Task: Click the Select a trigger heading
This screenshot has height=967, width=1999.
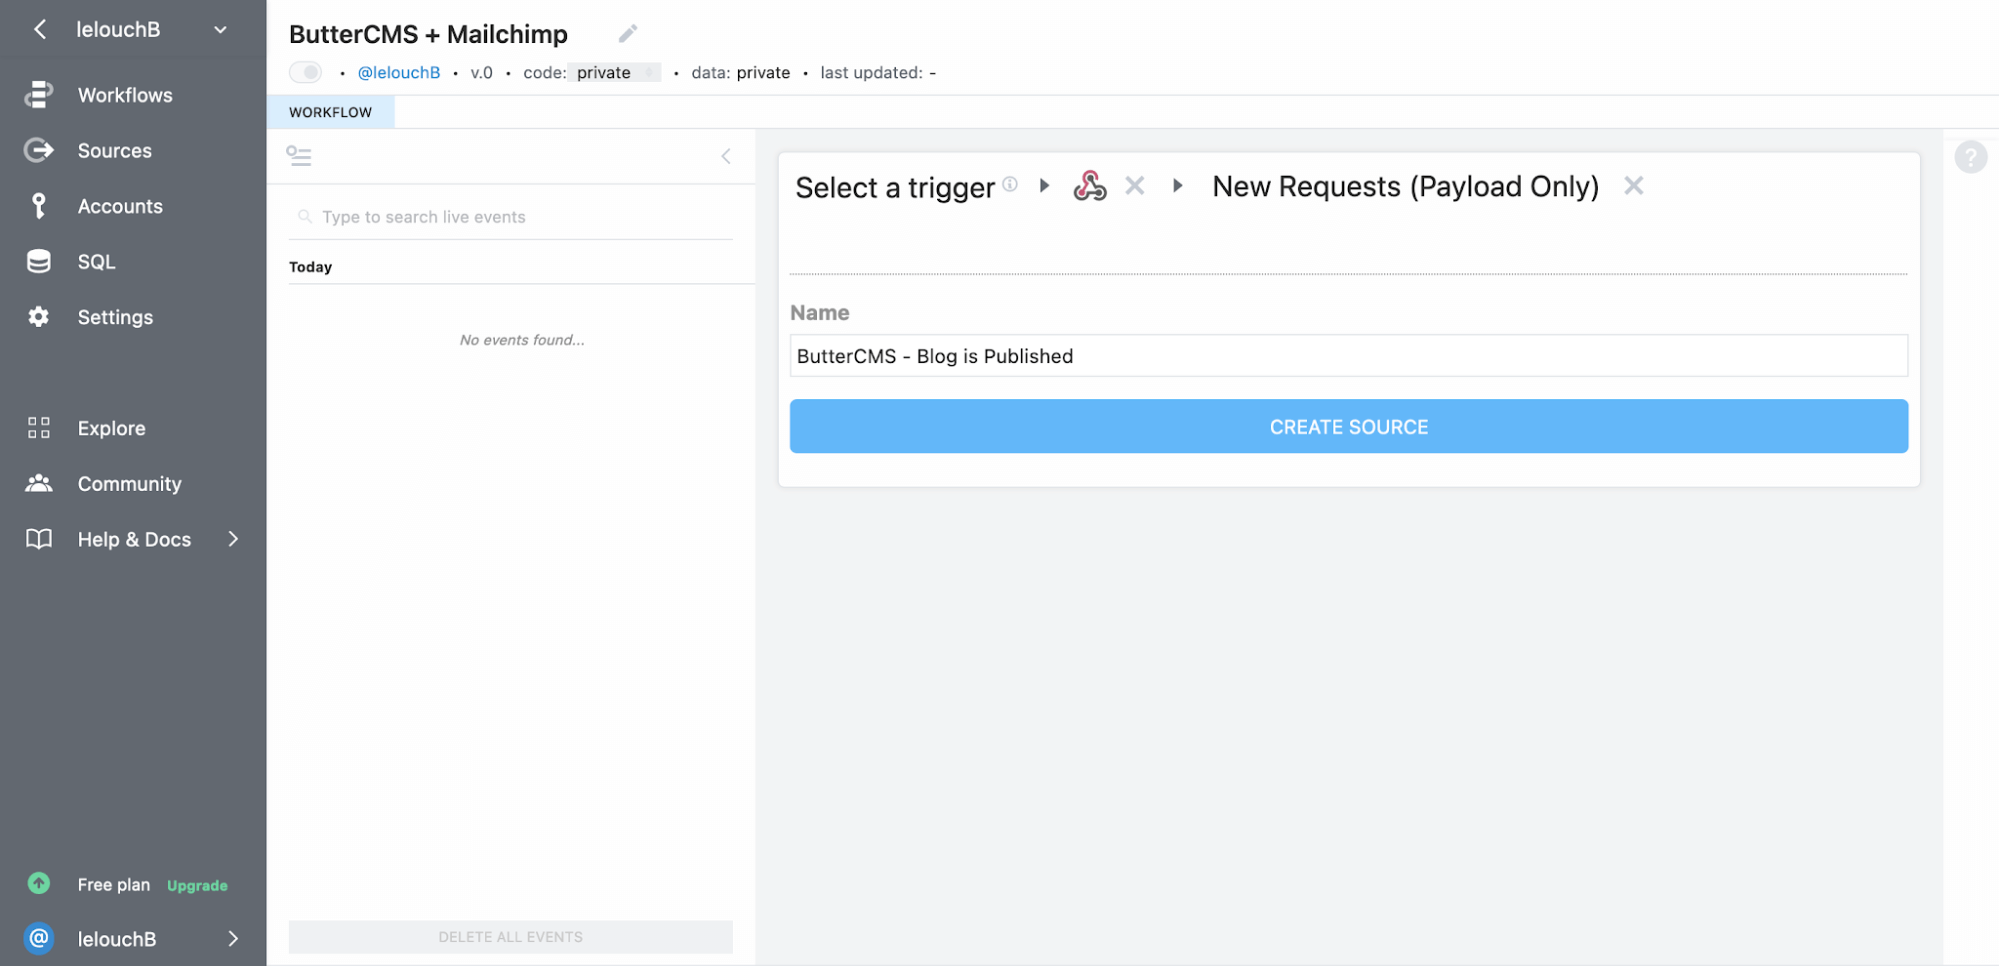Action: (895, 188)
